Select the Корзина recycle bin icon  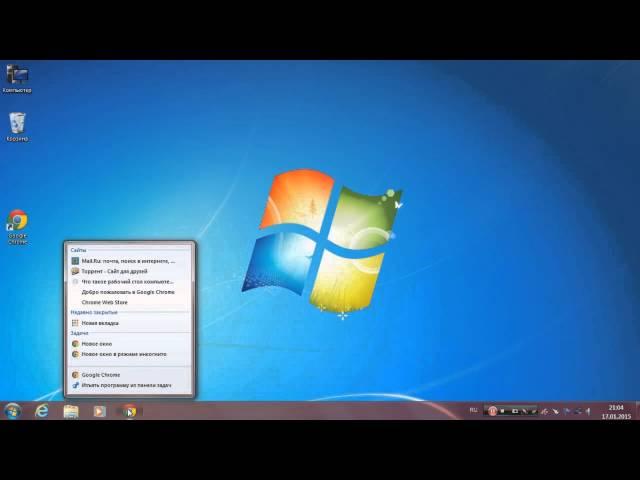17,127
